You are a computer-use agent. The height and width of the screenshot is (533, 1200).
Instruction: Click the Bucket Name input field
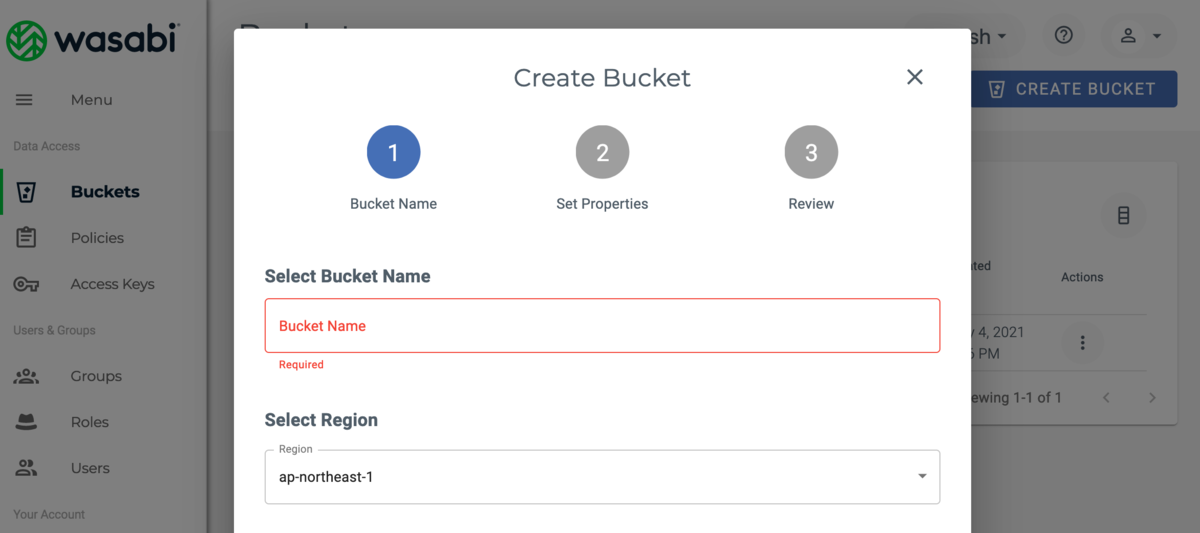pos(602,325)
